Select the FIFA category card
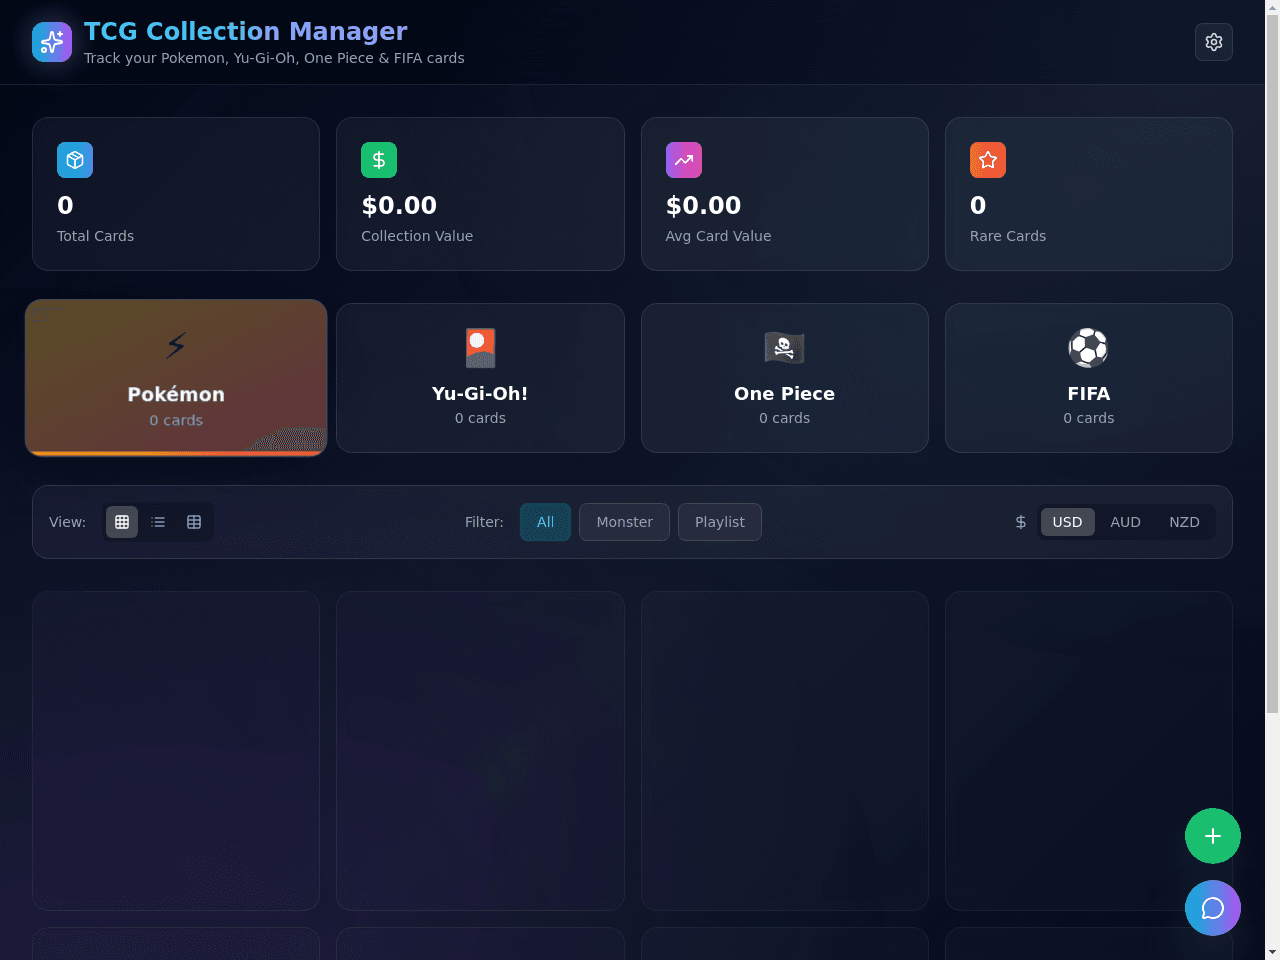Image resolution: width=1280 pixels, height=960 pixels. (x=1089, y=378)
